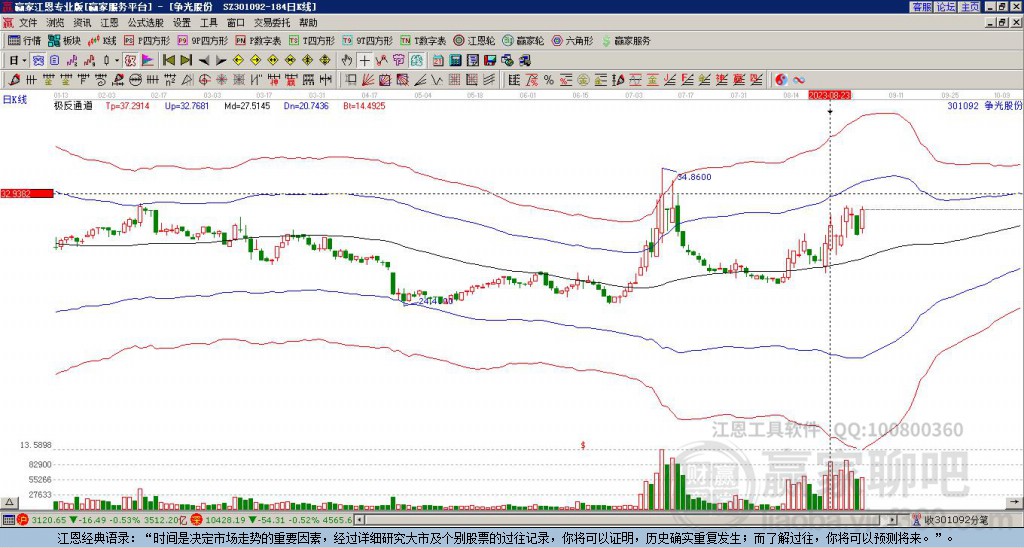Expand the candlestick style dropdown arrow
1024x548 pixels.
pyautogui.click(x=117, y=61)
